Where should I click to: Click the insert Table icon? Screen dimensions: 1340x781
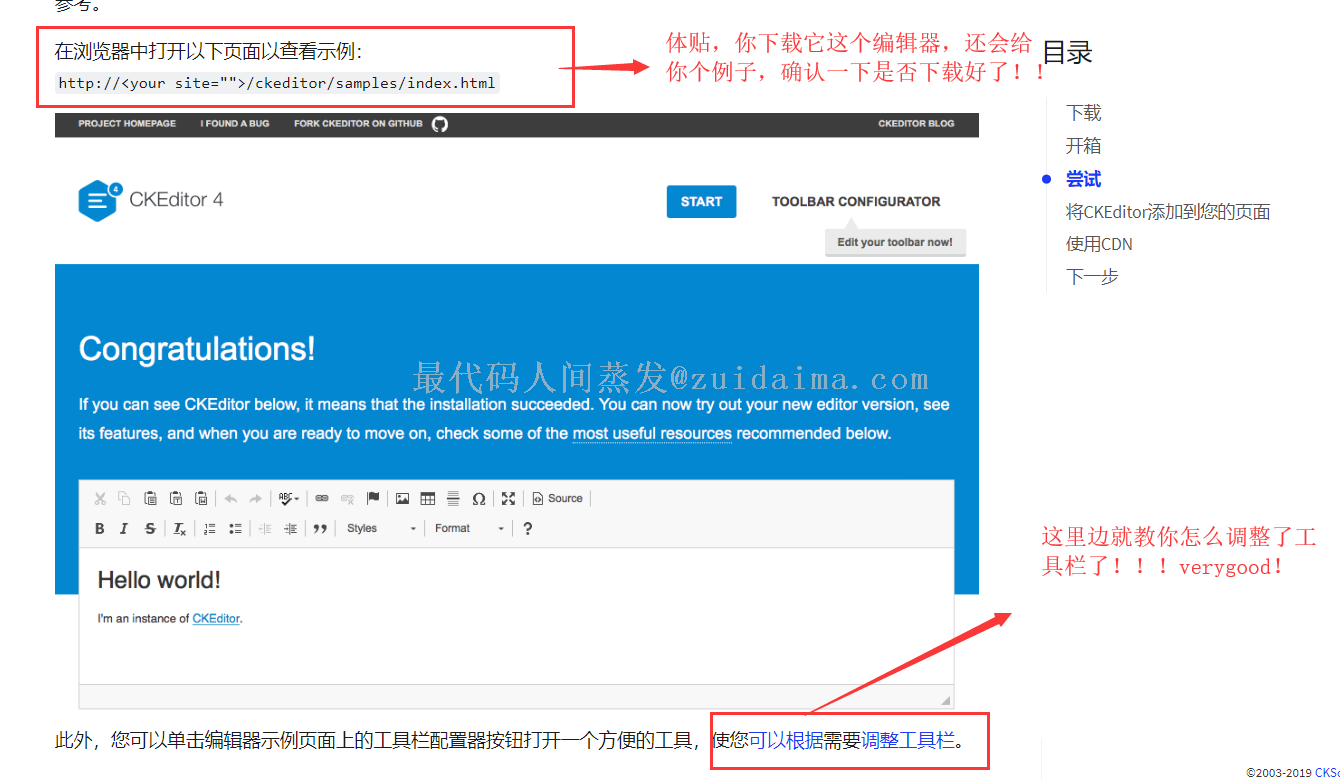[x=428, y=498]
